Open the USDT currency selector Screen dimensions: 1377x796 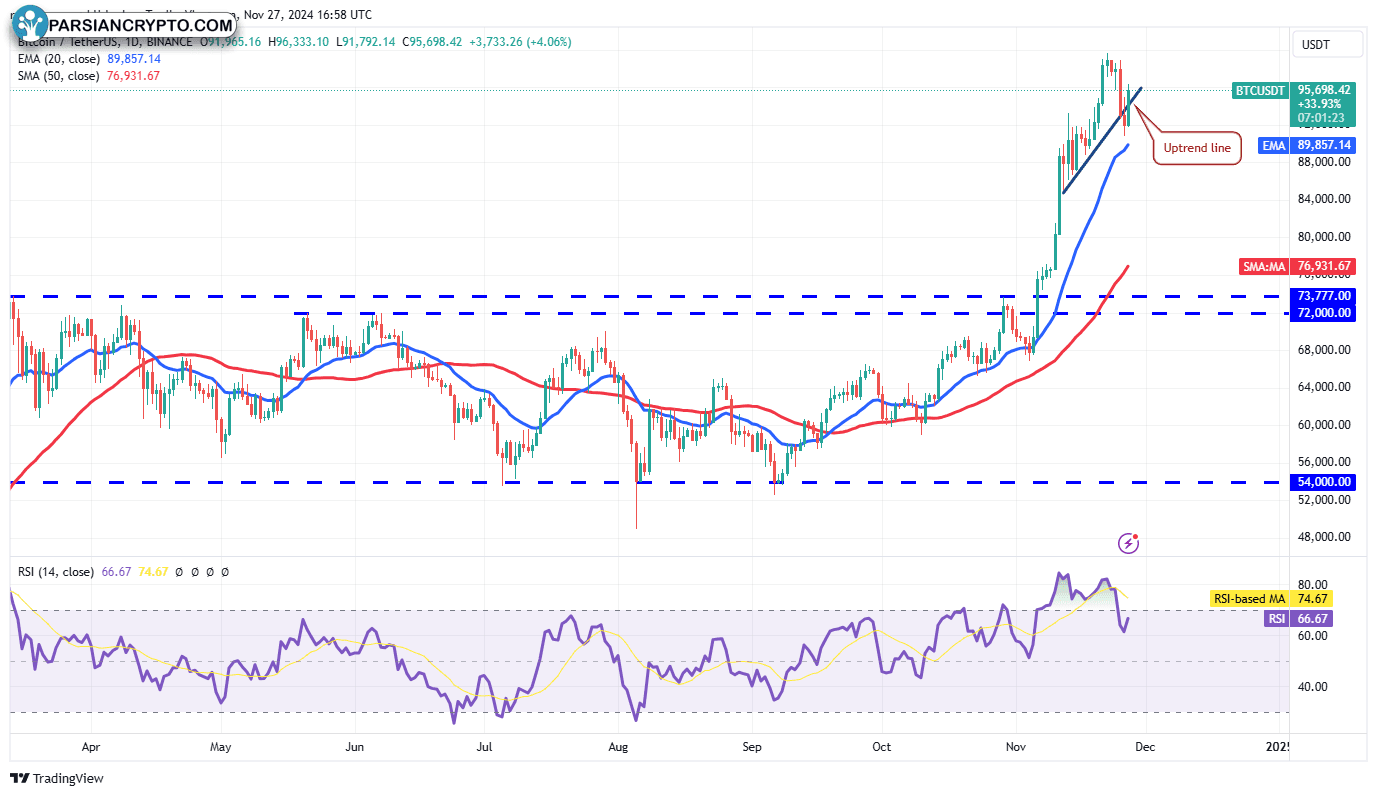click(x=1328, y=45)
